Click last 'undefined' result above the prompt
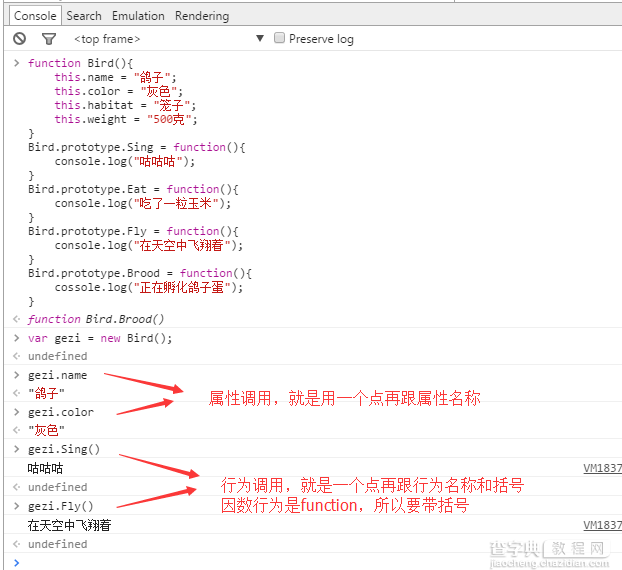The image size is (622, 570). (x=58, y=544)
